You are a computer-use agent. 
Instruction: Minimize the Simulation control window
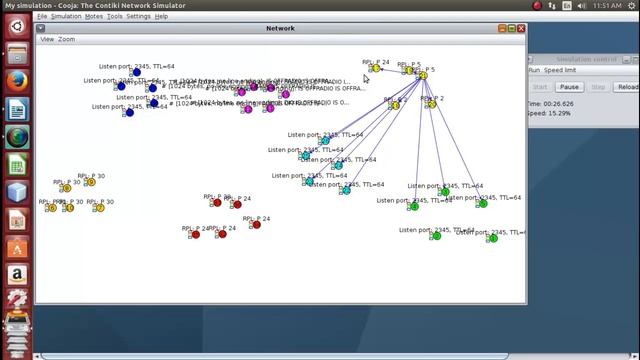pos(626,60)
